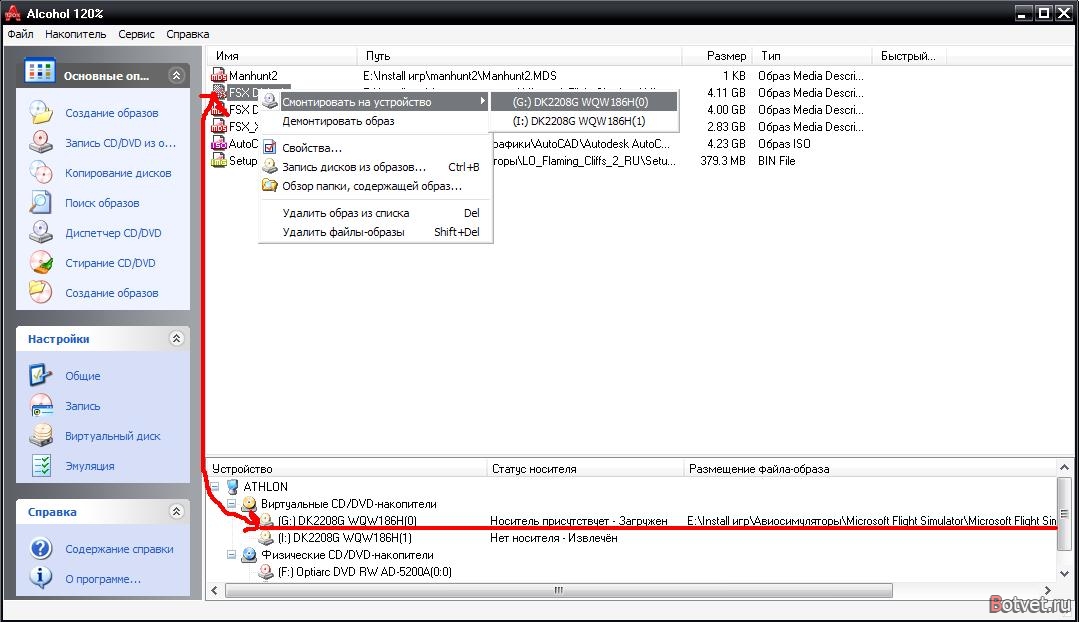Open the Накопитель menu
Viewport: 1079px width, 622px height.
pos(76,34)
